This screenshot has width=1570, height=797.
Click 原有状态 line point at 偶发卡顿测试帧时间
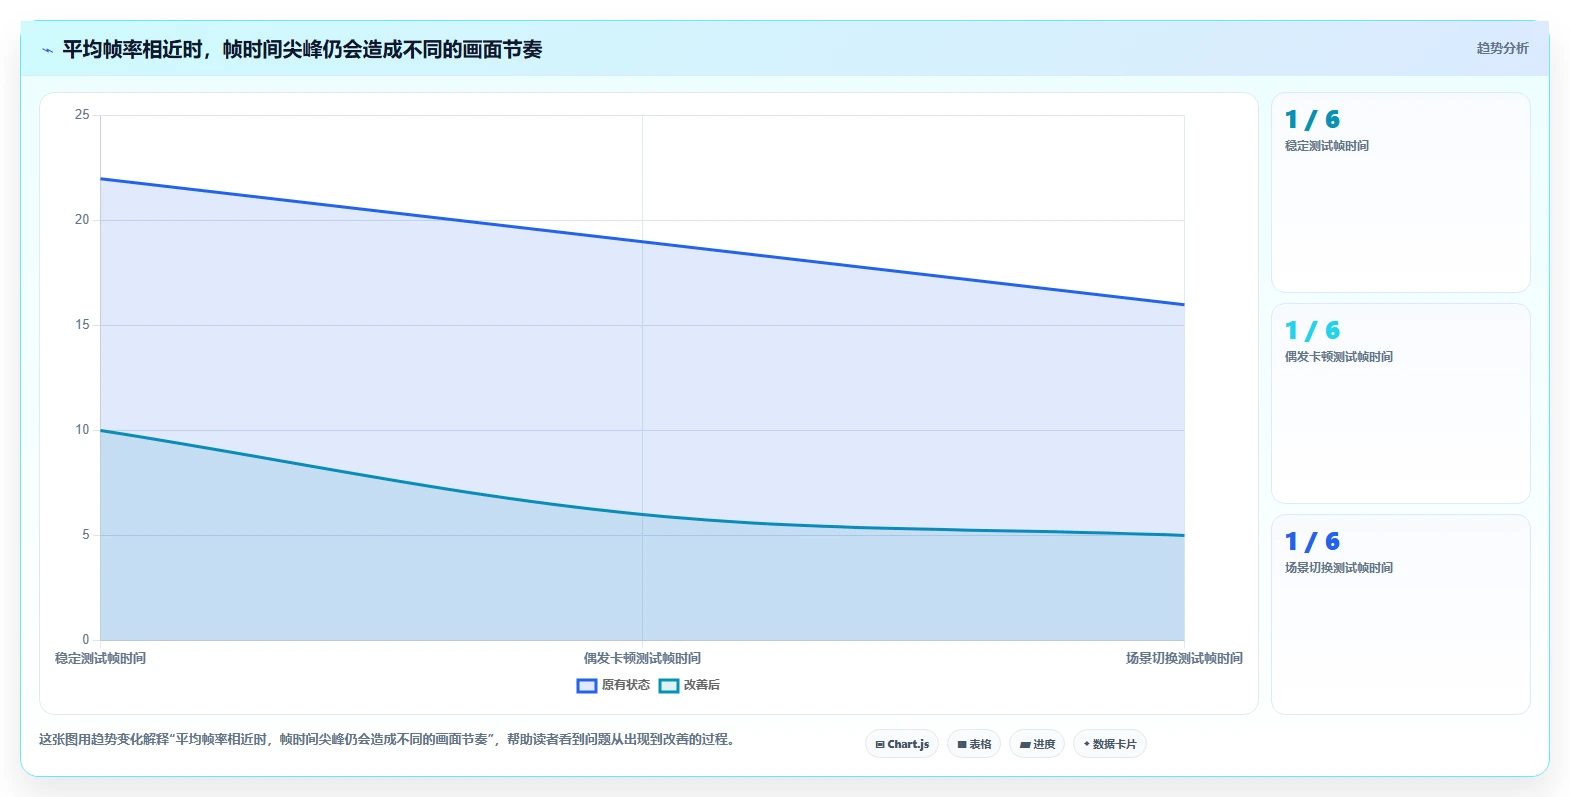[x=642, y=241]
